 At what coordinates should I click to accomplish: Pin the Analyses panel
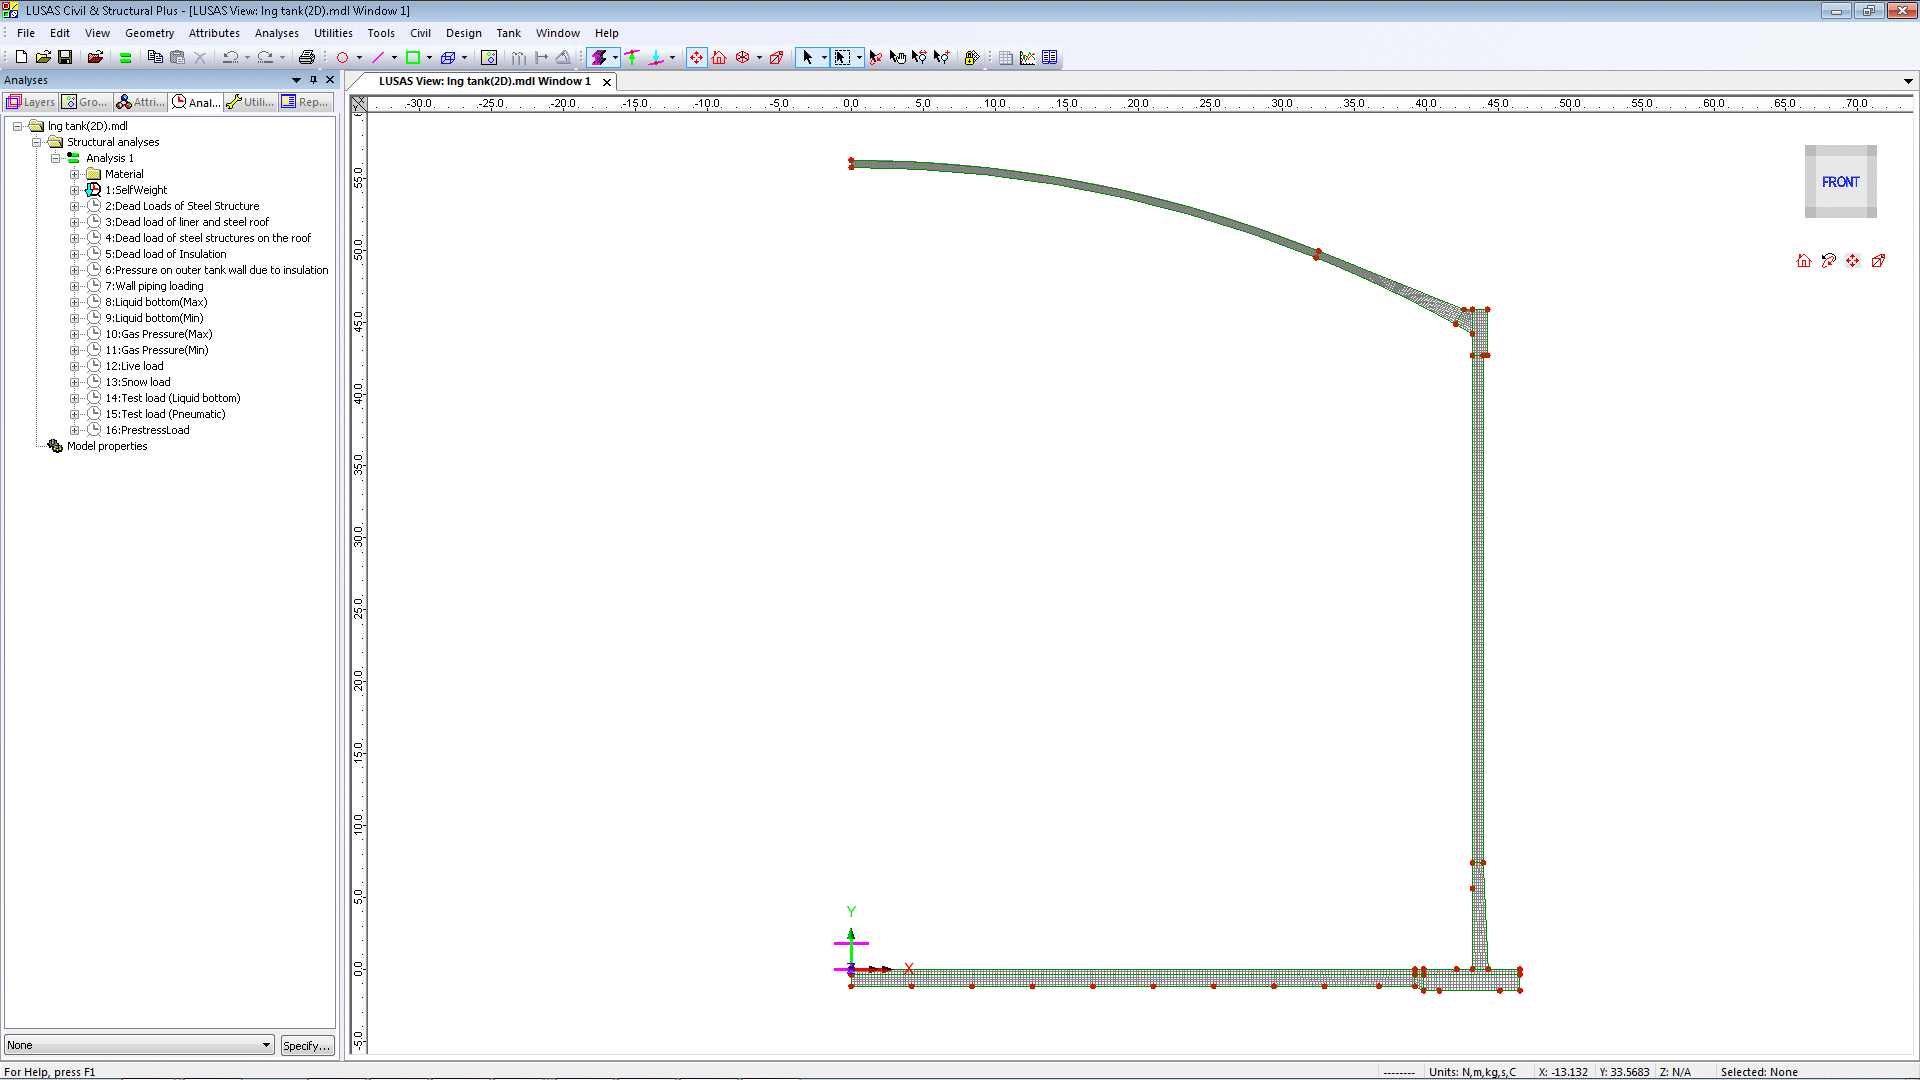(313, 80)
